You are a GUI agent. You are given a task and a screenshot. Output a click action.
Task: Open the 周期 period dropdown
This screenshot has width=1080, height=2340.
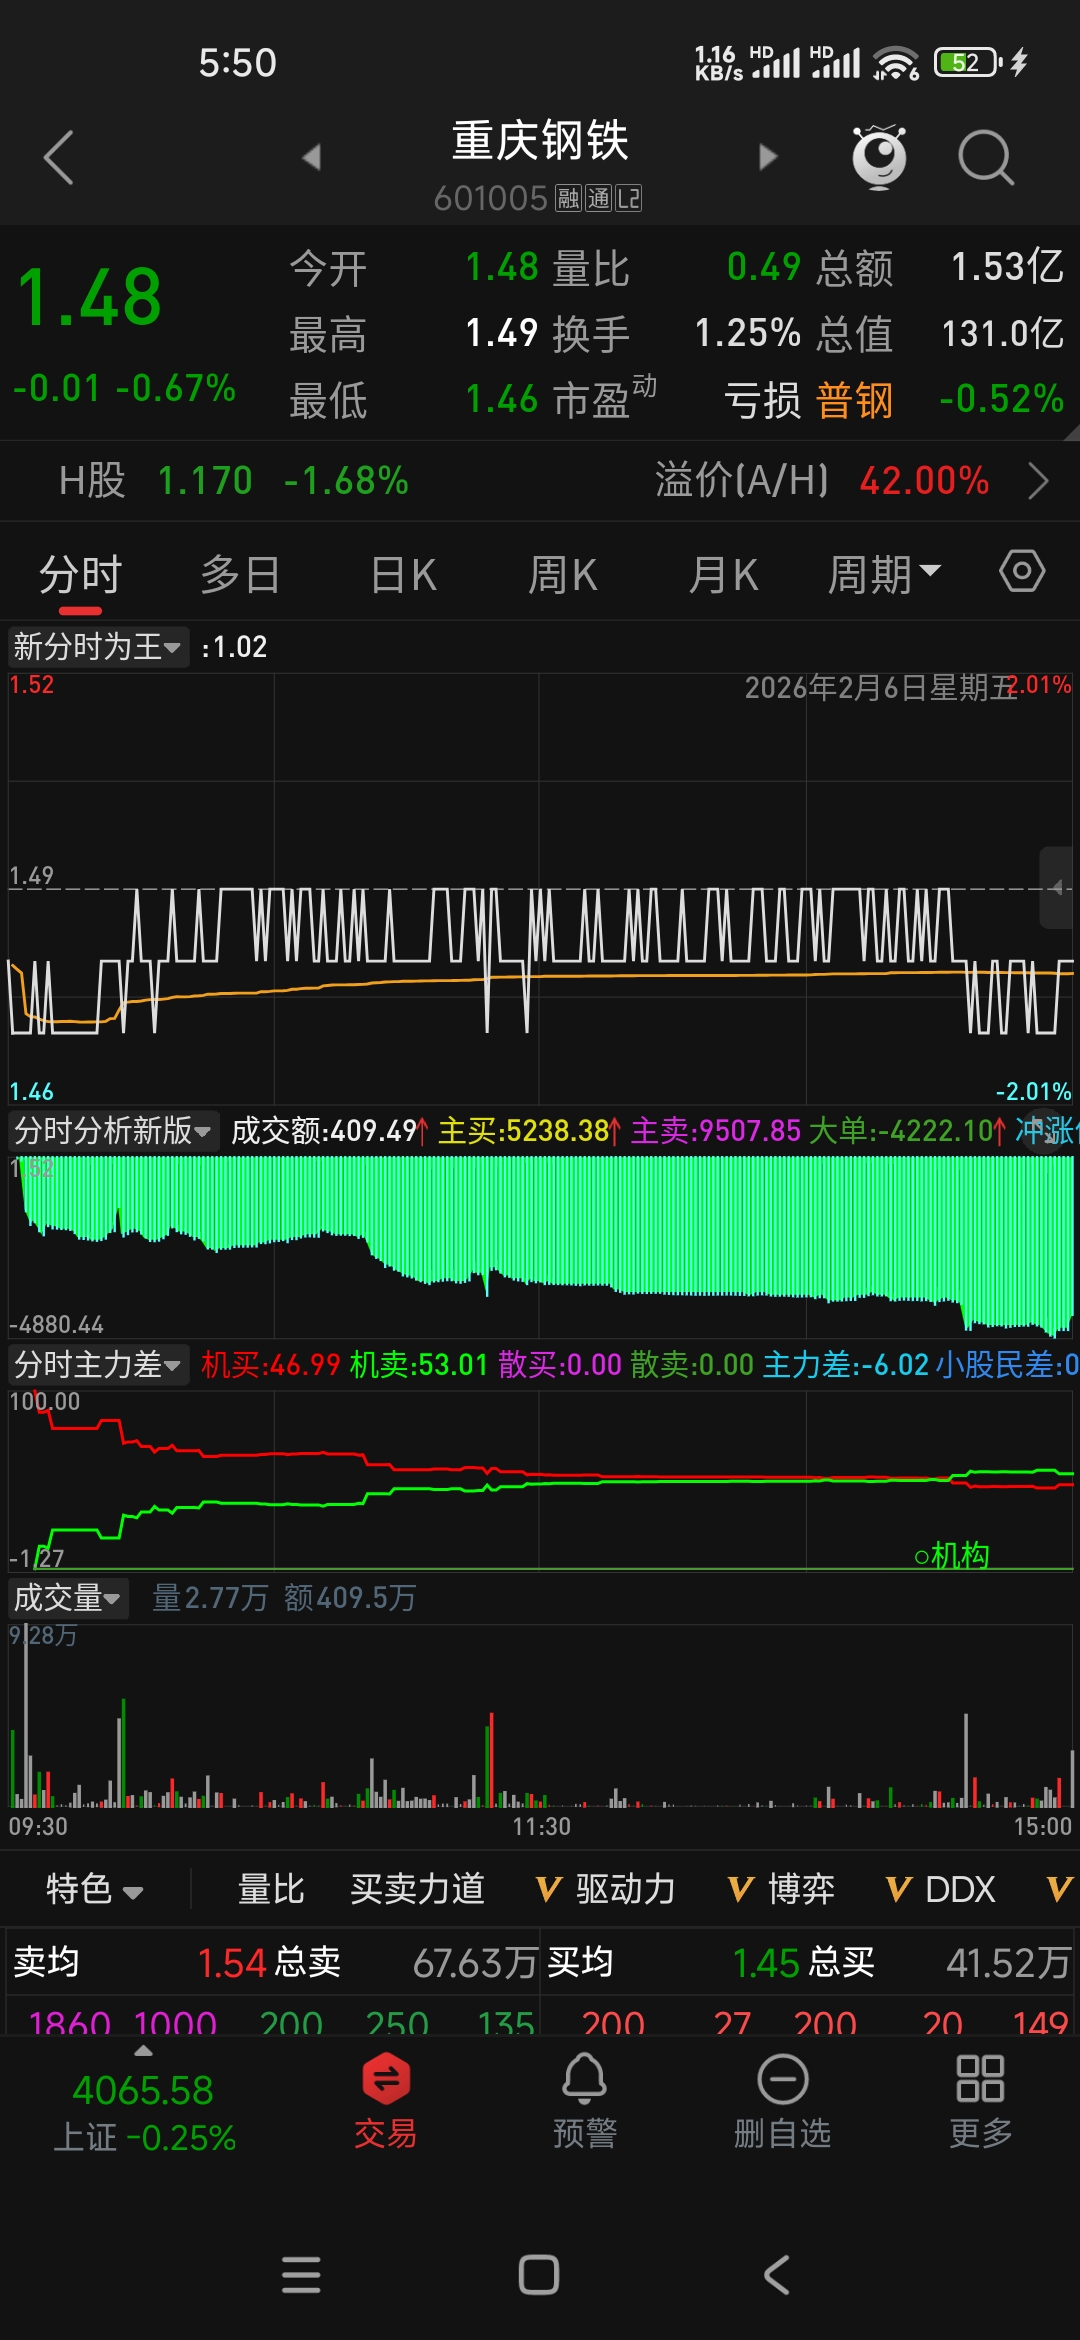click(x=884, y=575)
